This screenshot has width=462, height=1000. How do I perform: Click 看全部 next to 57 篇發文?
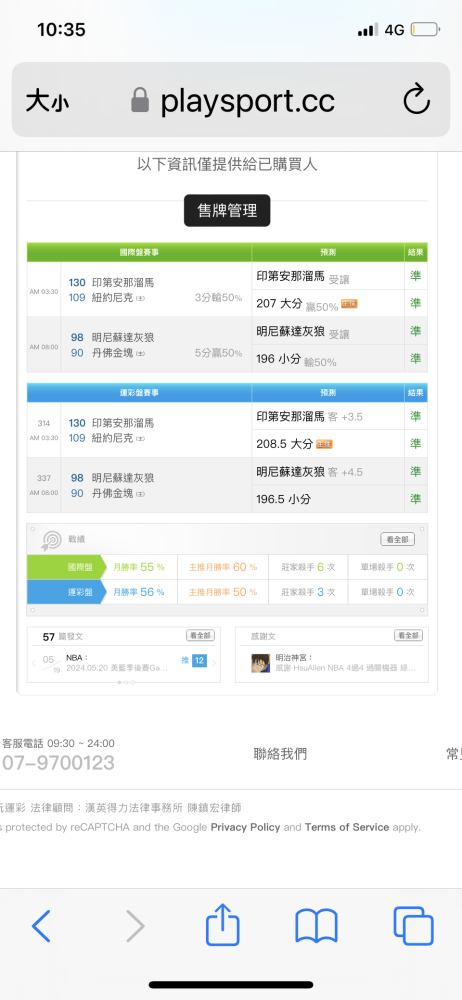200,635
